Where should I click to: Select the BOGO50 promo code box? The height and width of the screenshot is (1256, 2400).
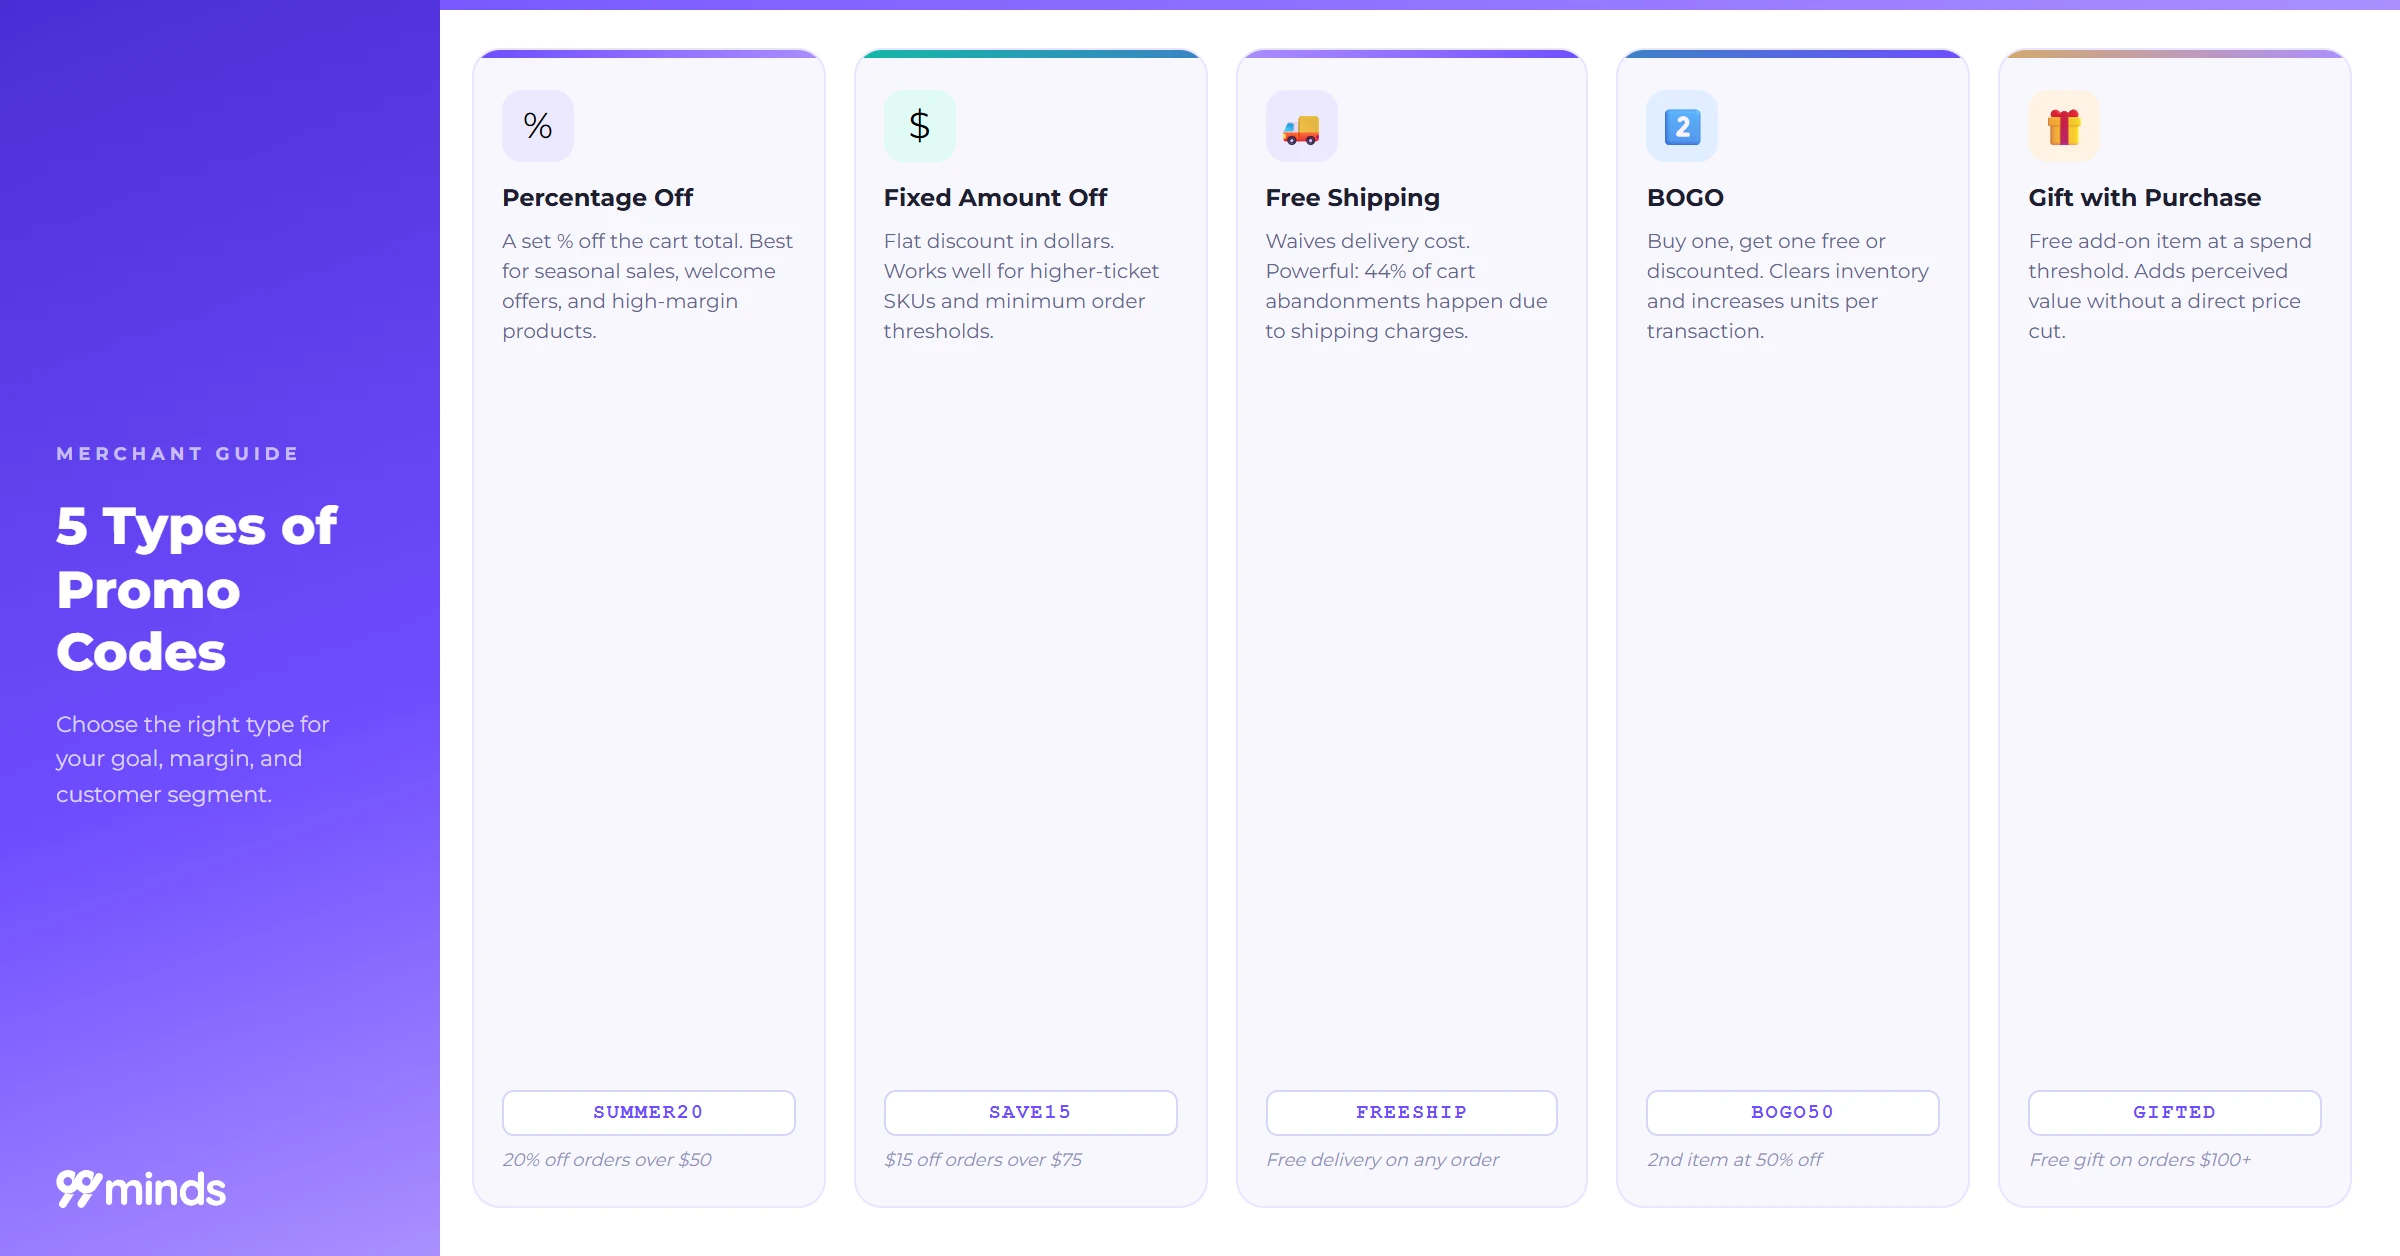coord(1793,1112)
